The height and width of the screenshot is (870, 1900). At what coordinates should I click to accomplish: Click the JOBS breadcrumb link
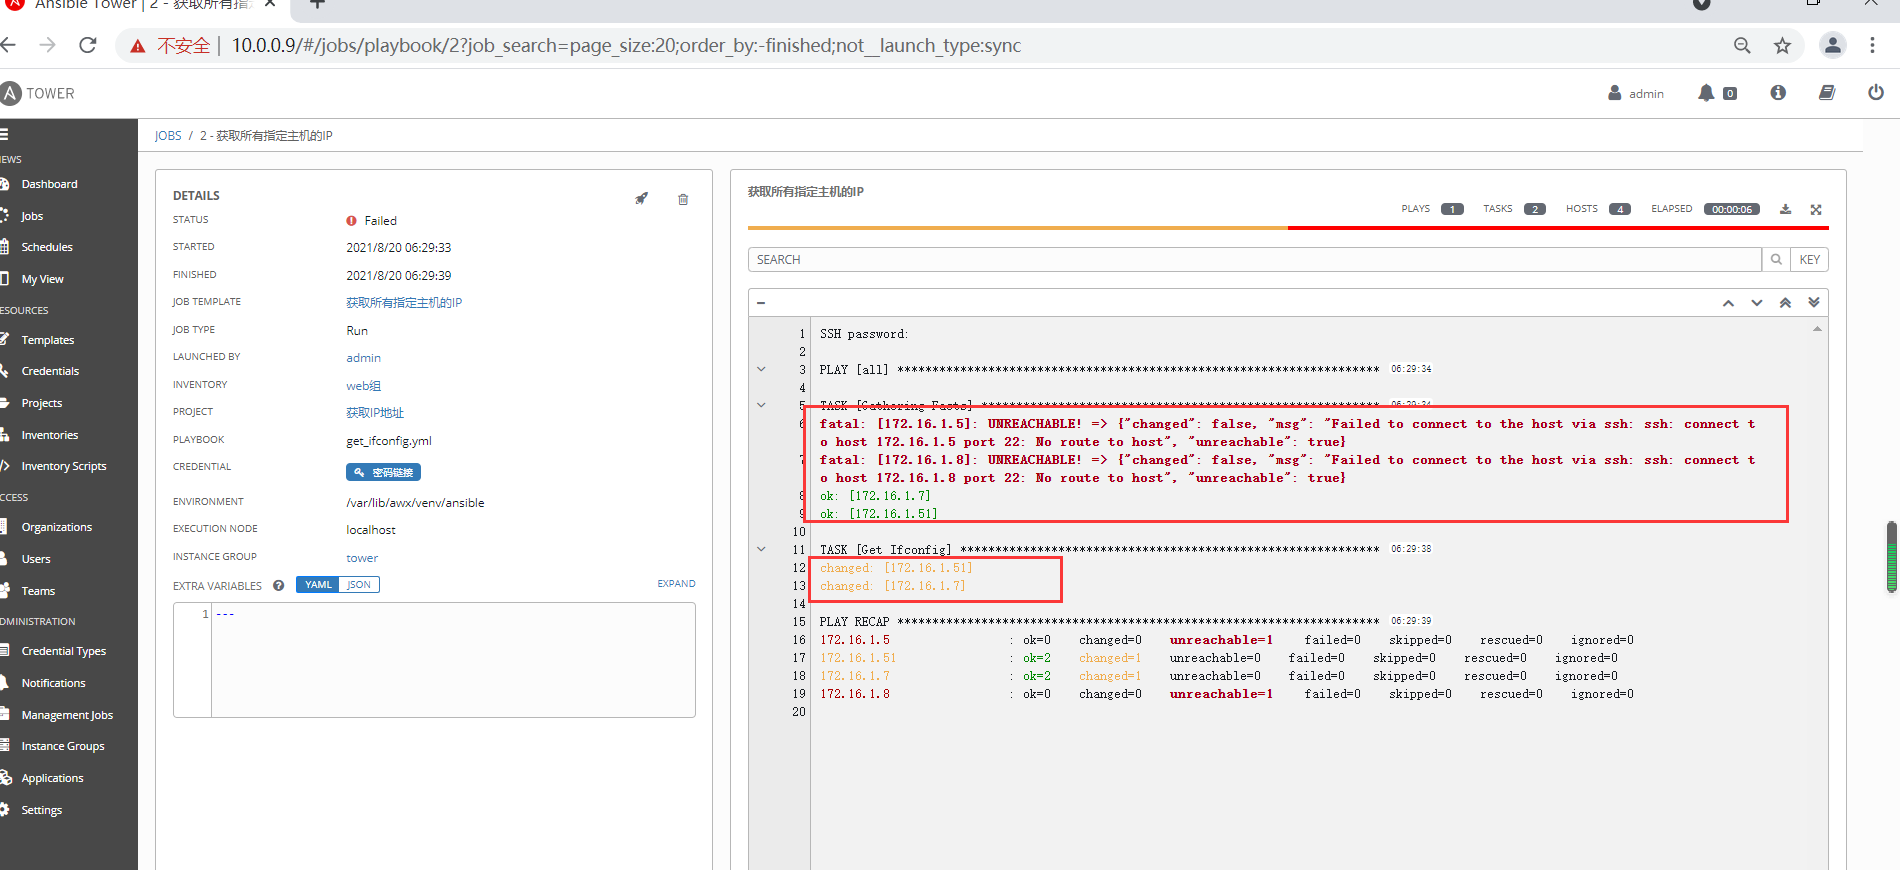(x=168, y=136)
